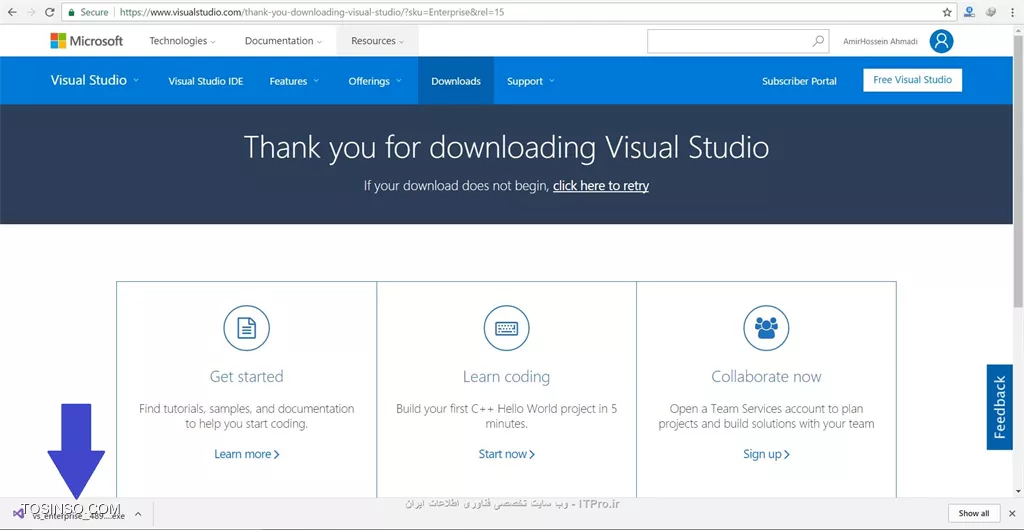This screenshot has width=1024, height=530.
Task: Open download item options caret
Action: point(138,514)
